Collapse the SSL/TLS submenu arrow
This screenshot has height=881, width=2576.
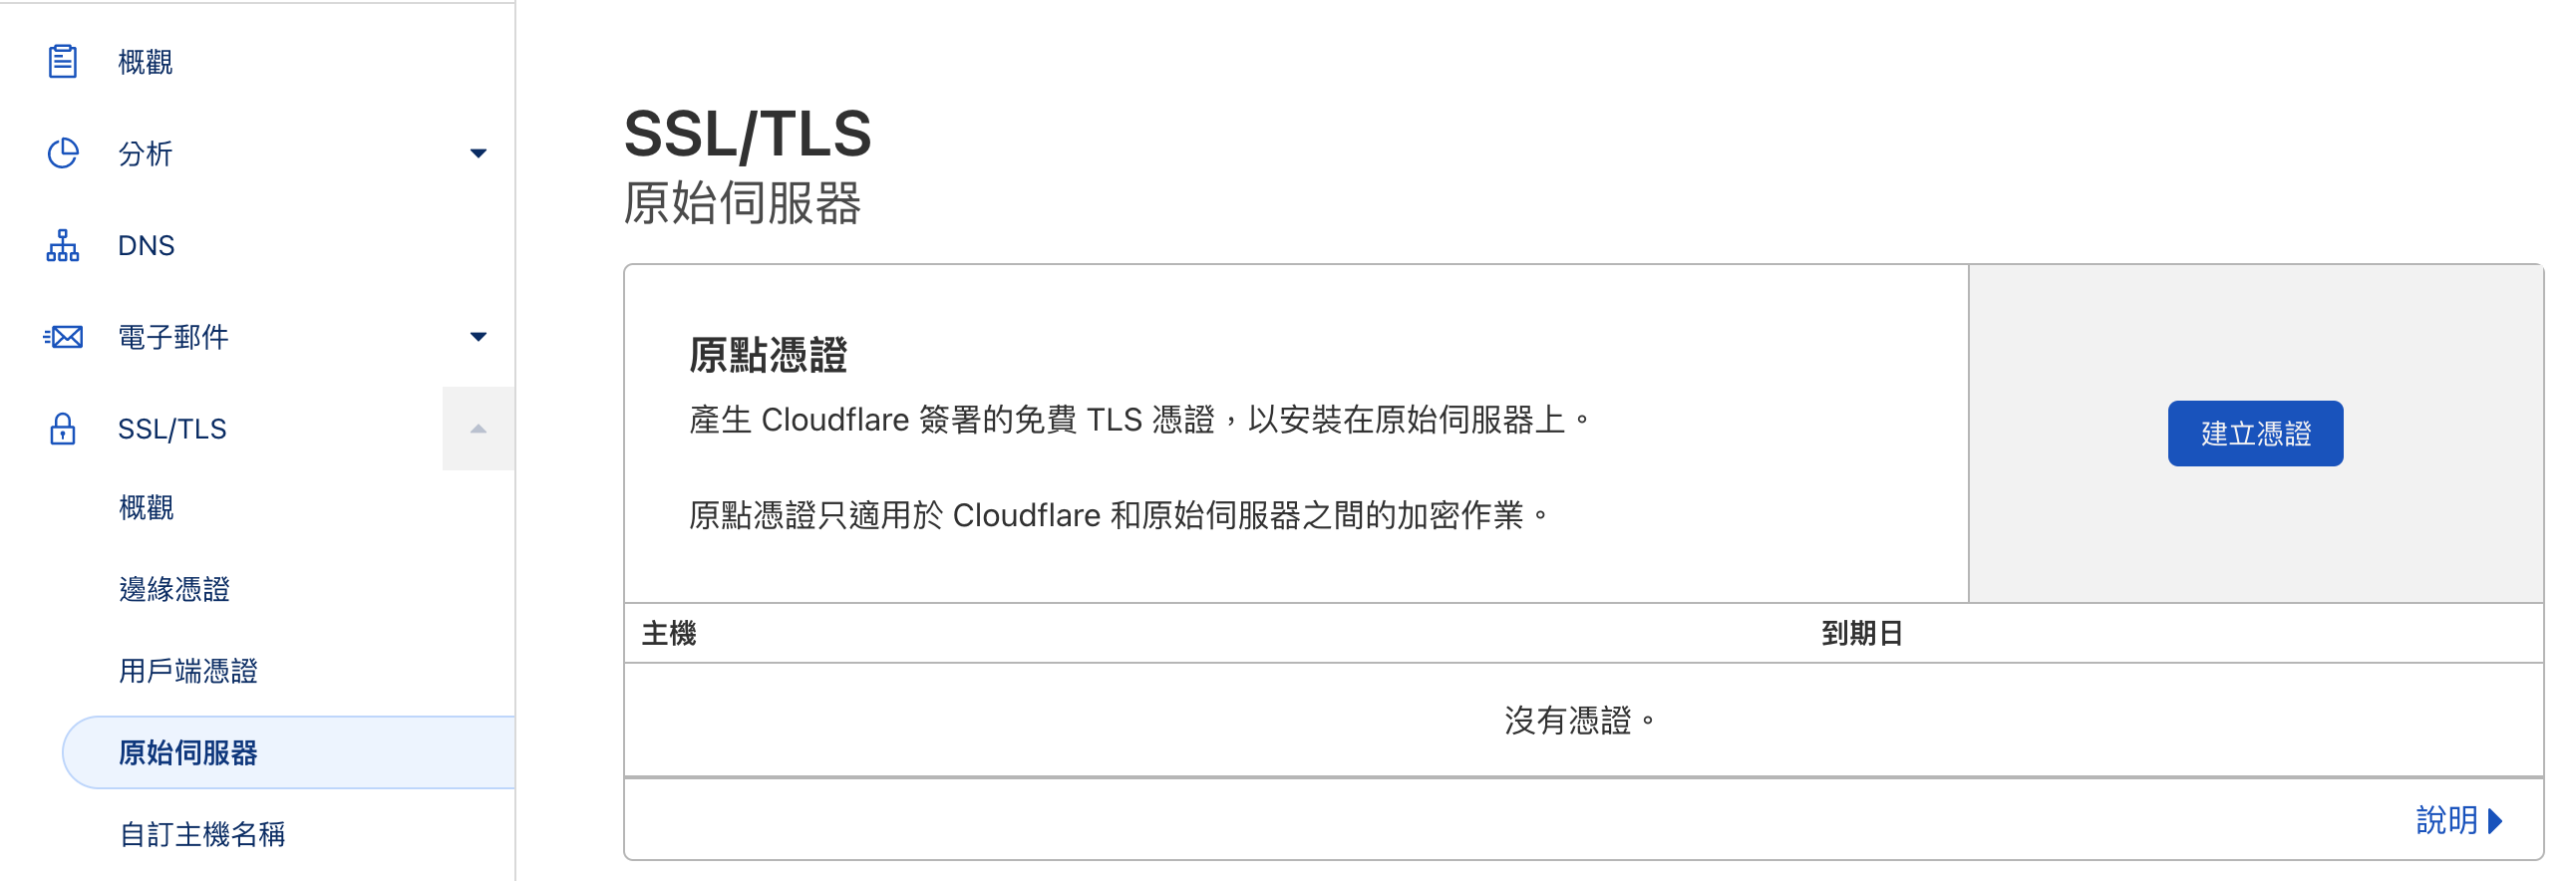point(478,429)
